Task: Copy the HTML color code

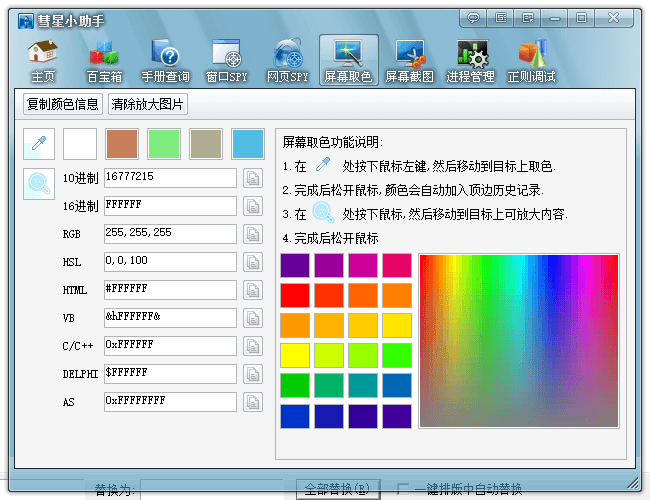Action: (x=253, y=290)
